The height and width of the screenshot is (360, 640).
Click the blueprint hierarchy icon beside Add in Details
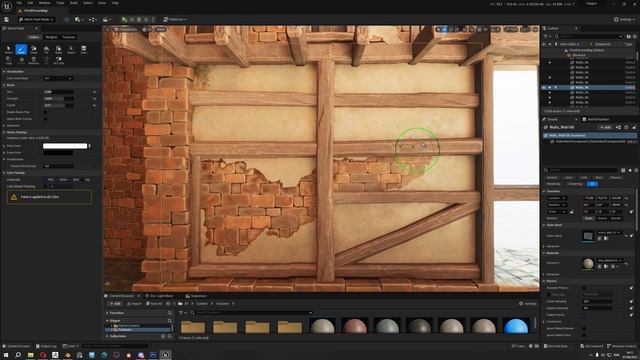(618, 127)
